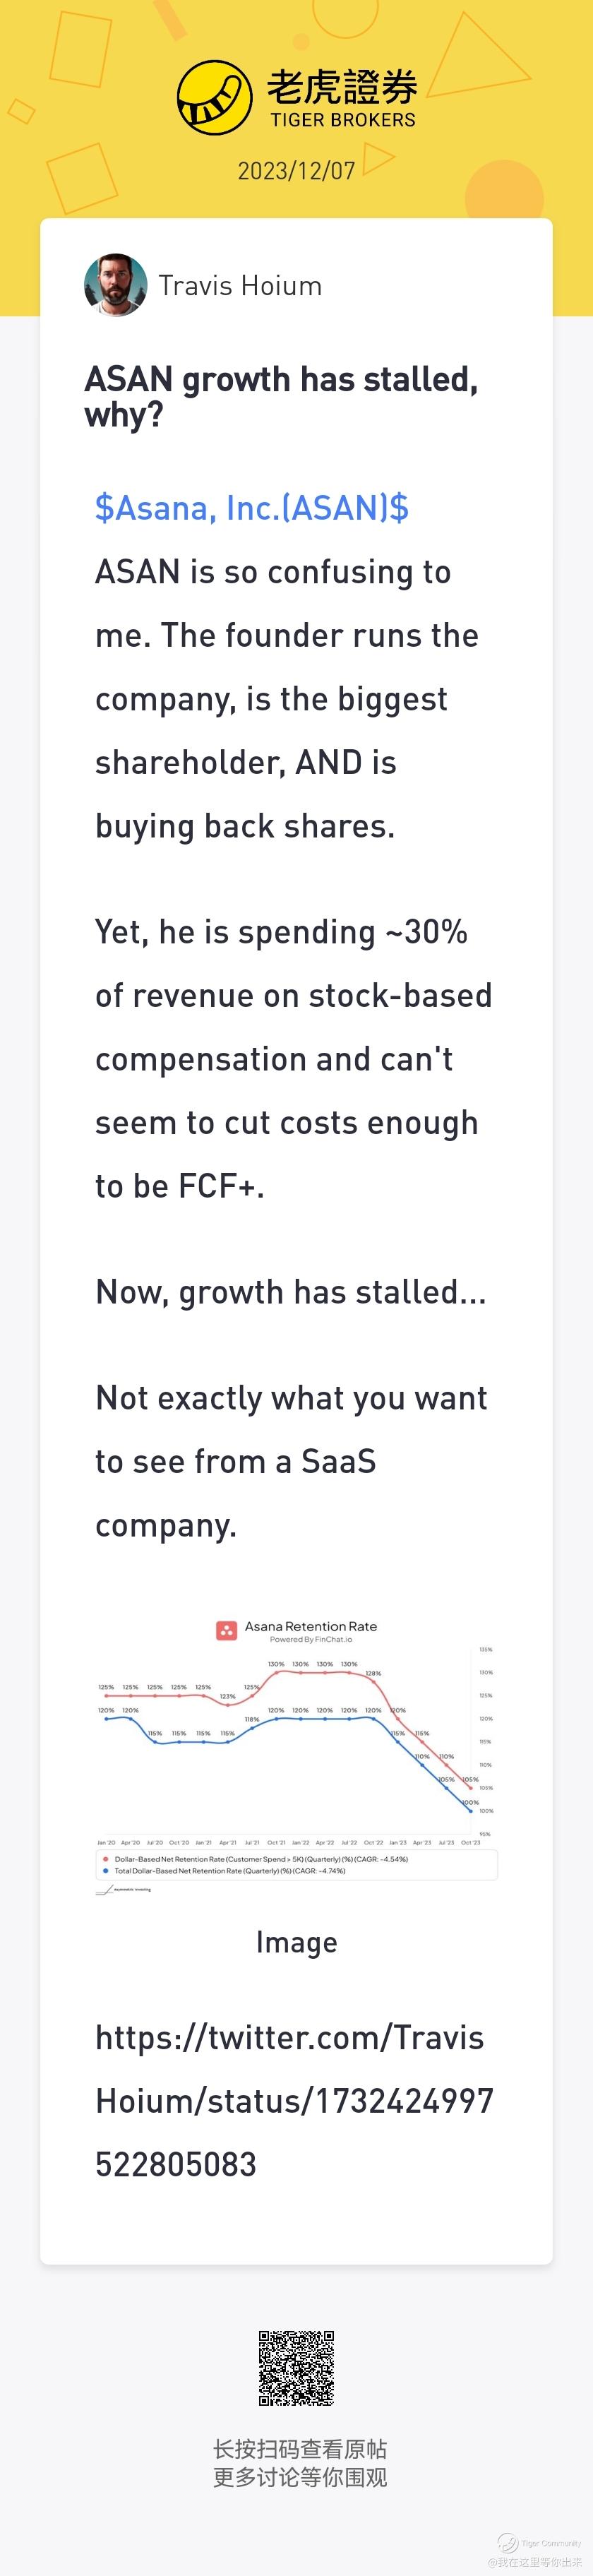Image resolution: width=593 pixels, height=2576 pixels.
Task: Click the 老虎證券 TIGER BROKERS brand text
Action: 342,98
